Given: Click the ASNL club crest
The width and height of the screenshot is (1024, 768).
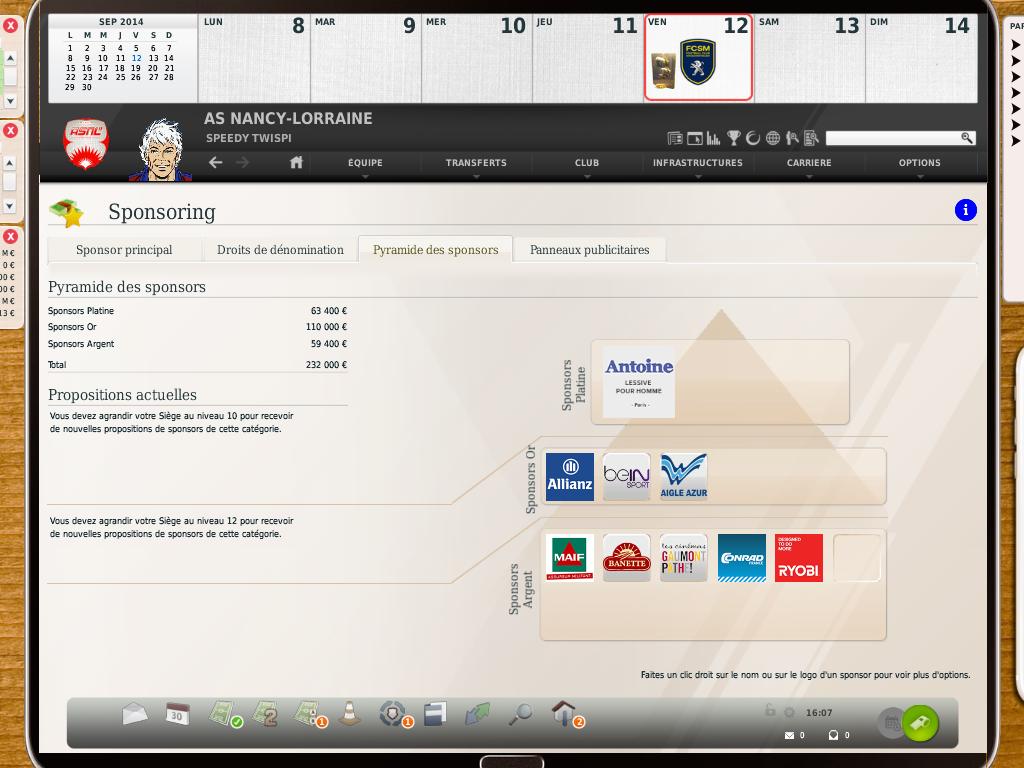Looking at the screenshot, I should pos(86,144).
